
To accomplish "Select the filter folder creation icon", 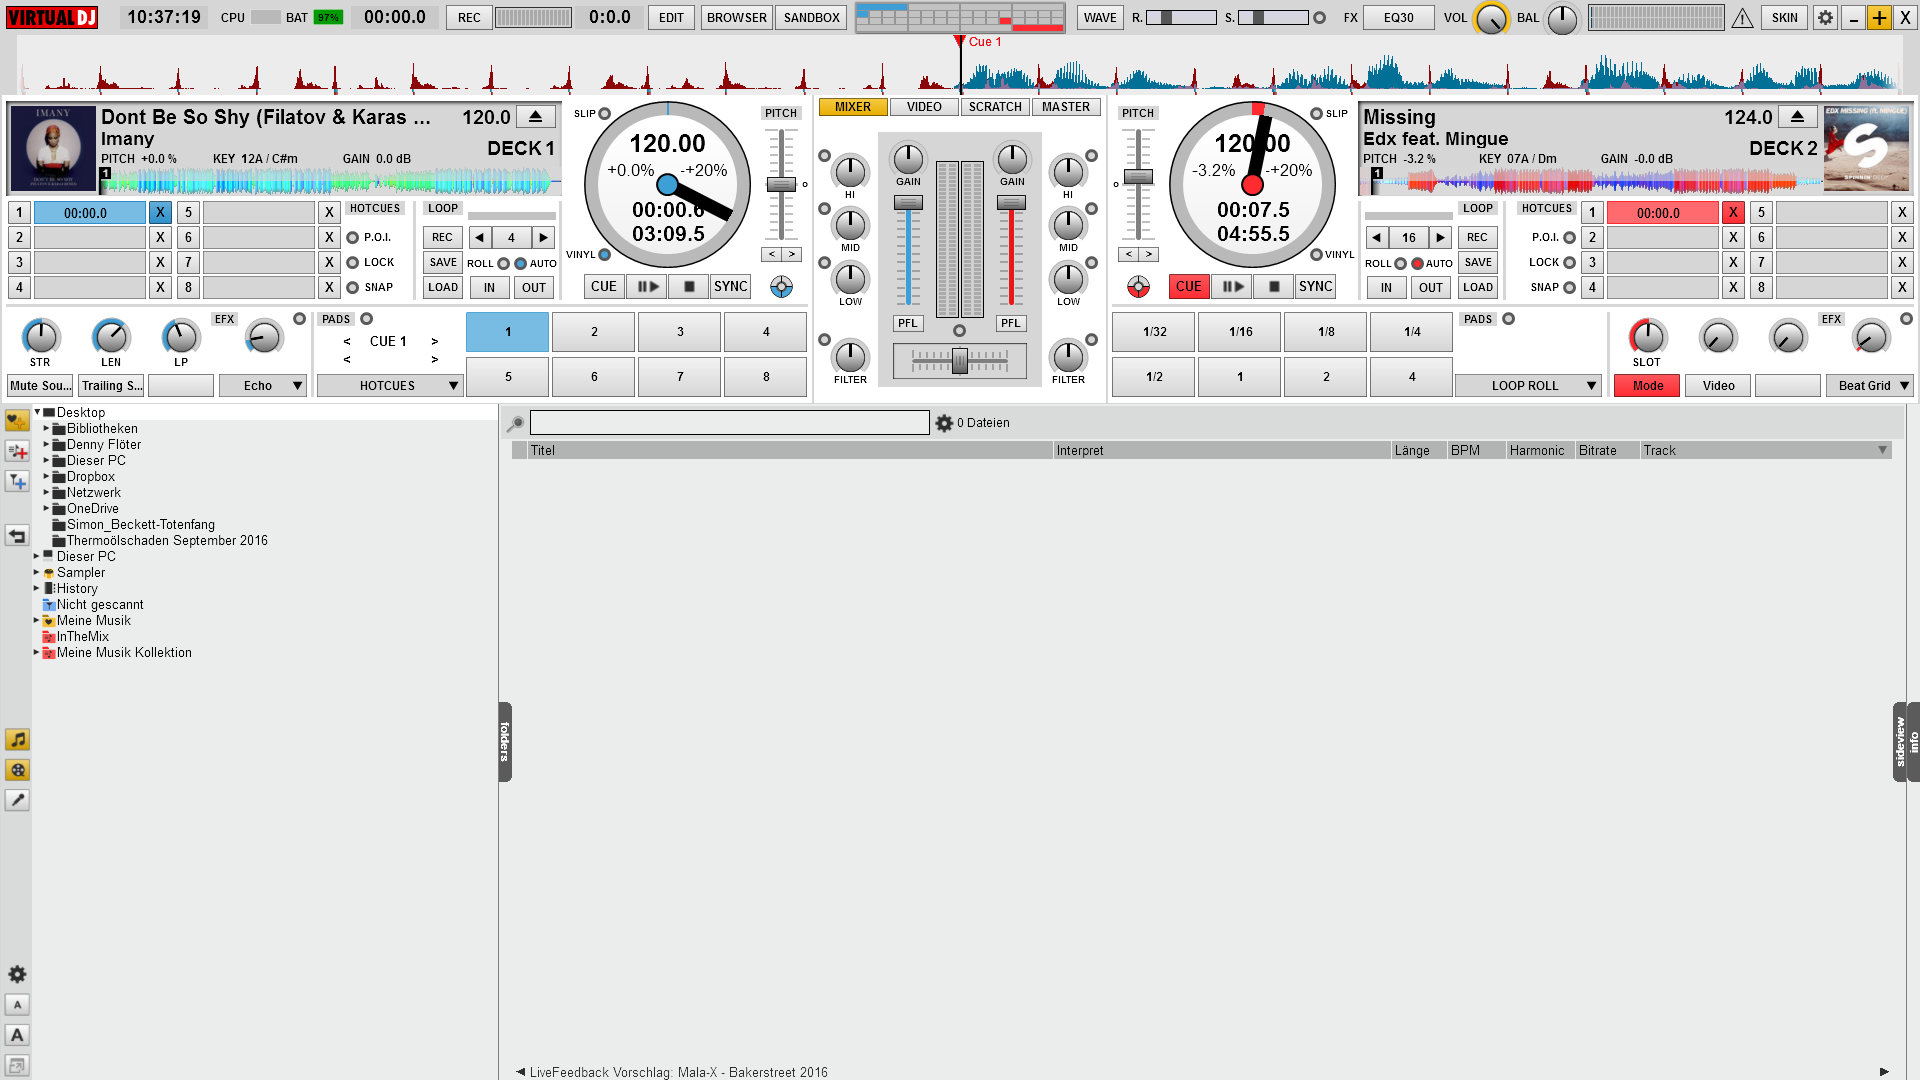I will (17, 482).
